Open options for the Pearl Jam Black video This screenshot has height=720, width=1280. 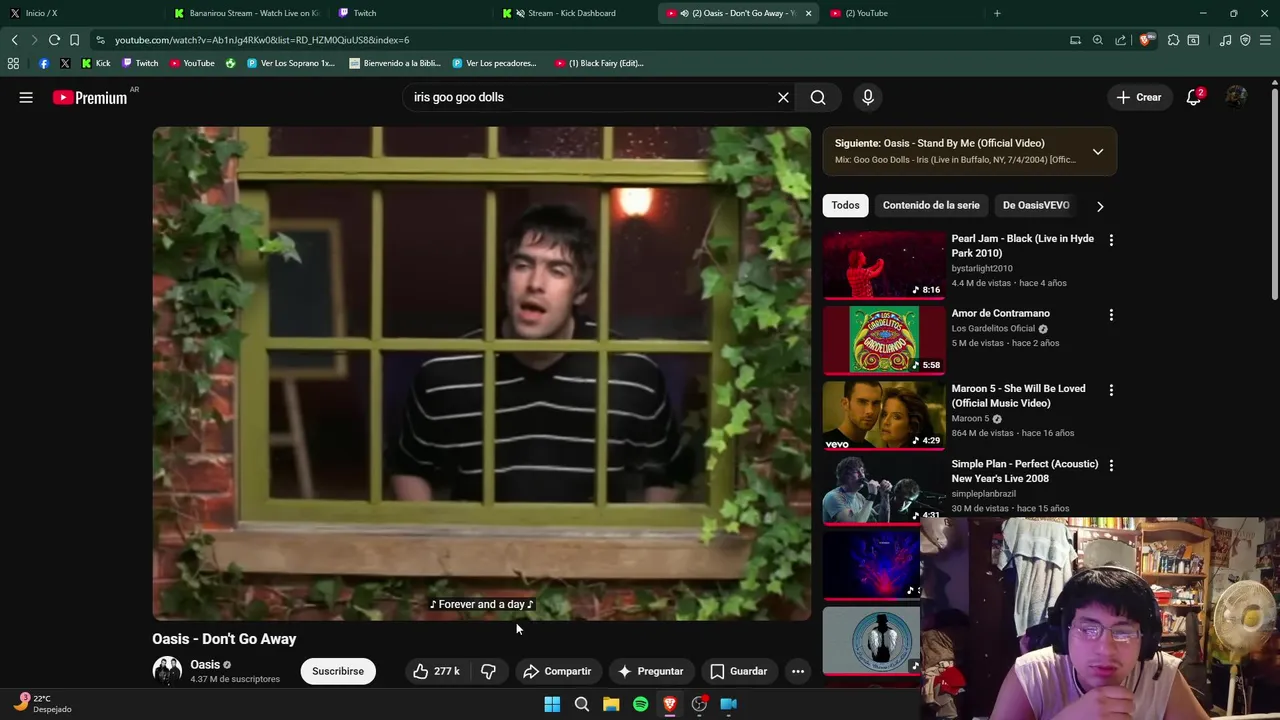click(x=1111, y=240)
